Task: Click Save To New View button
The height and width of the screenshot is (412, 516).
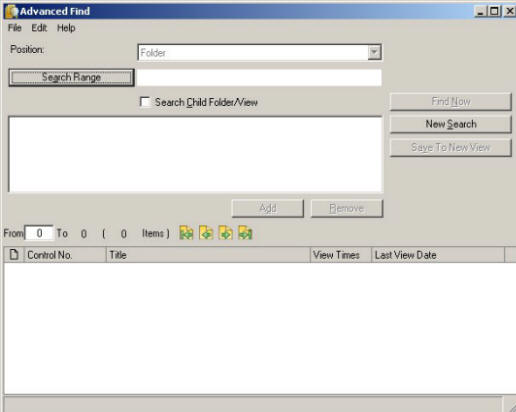Action: pyautogui.click(x=451, y=147)
